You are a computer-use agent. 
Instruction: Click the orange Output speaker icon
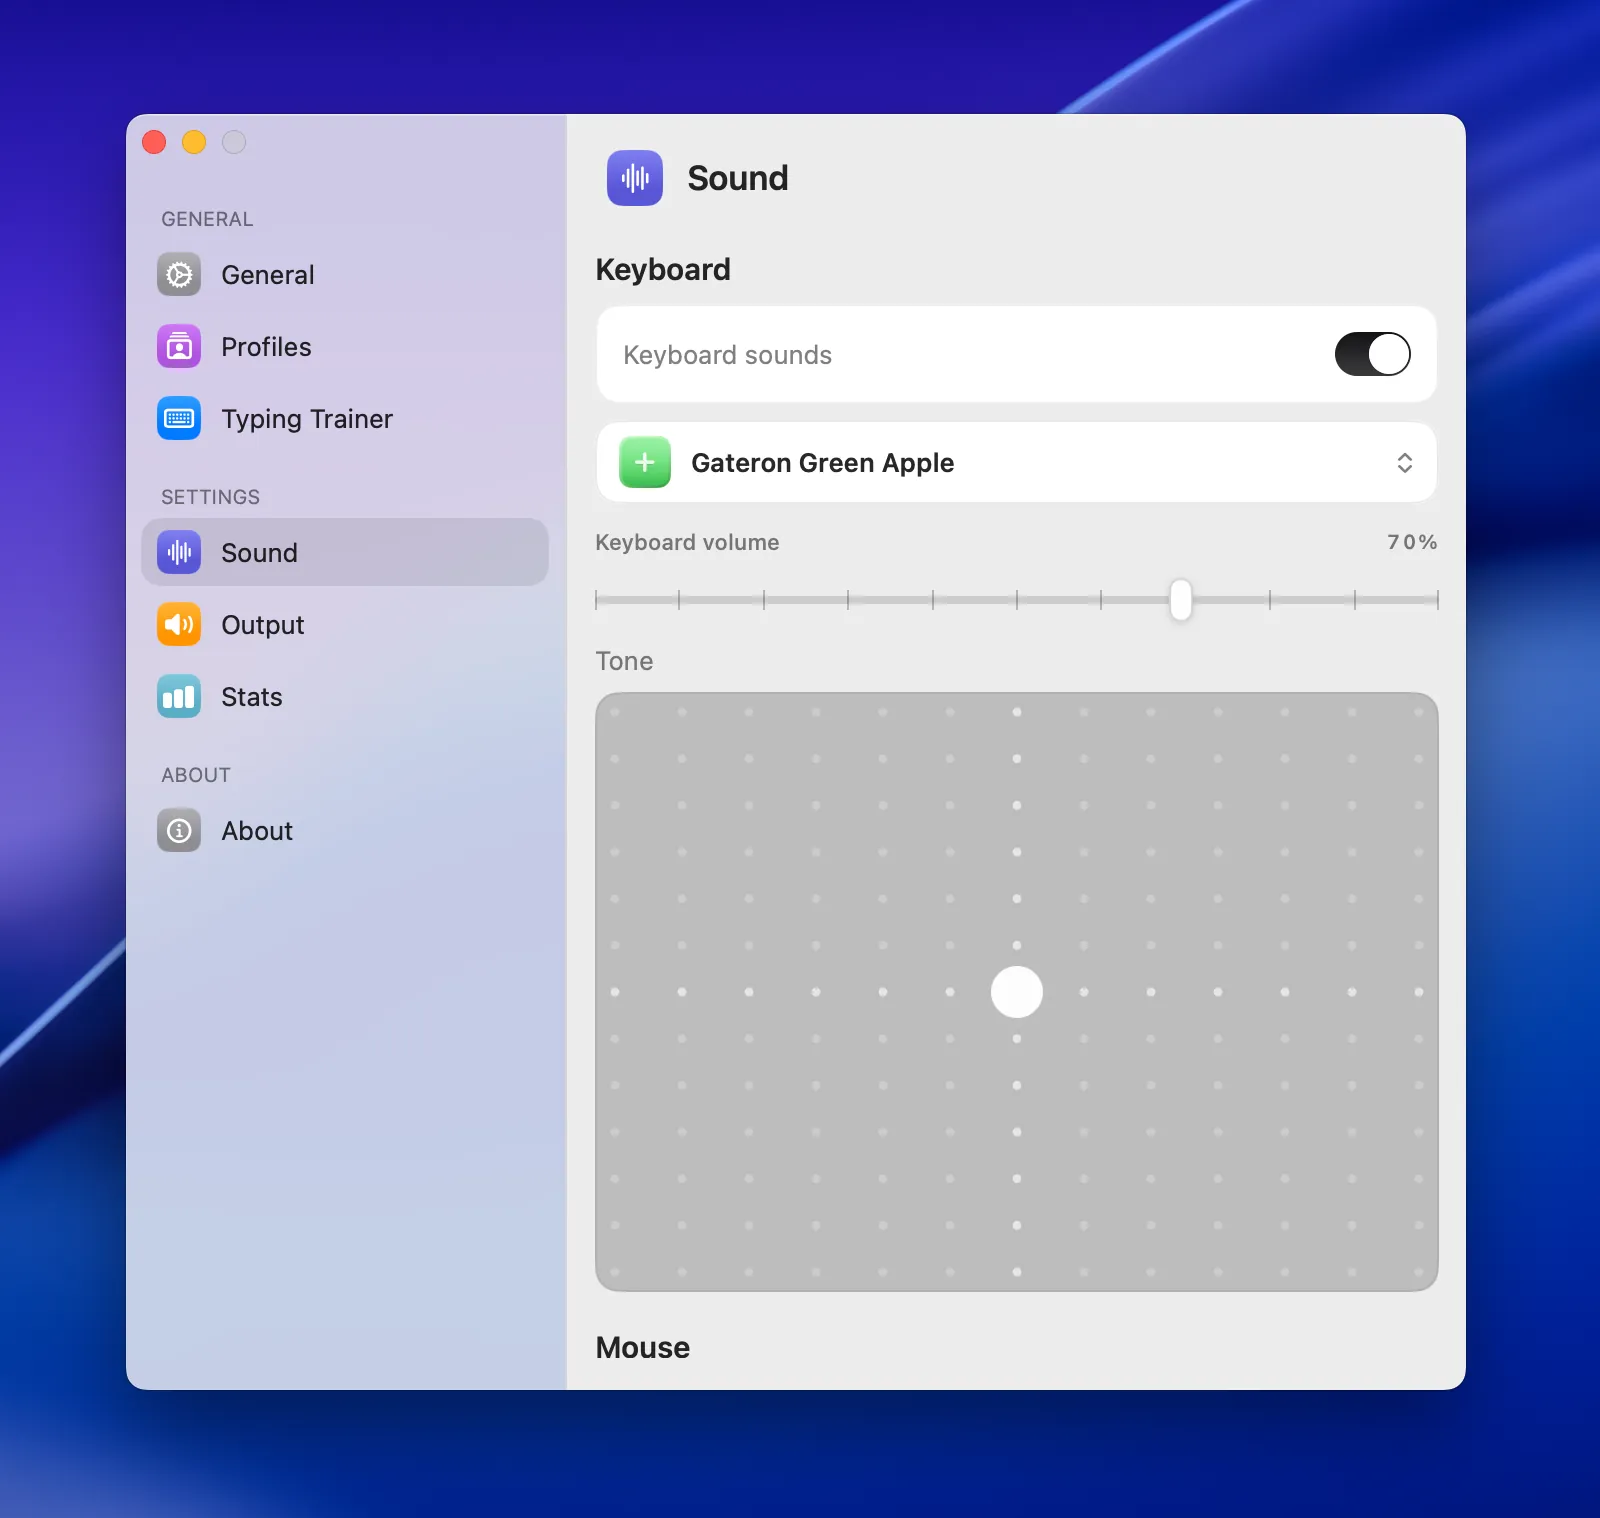[179, 625]
